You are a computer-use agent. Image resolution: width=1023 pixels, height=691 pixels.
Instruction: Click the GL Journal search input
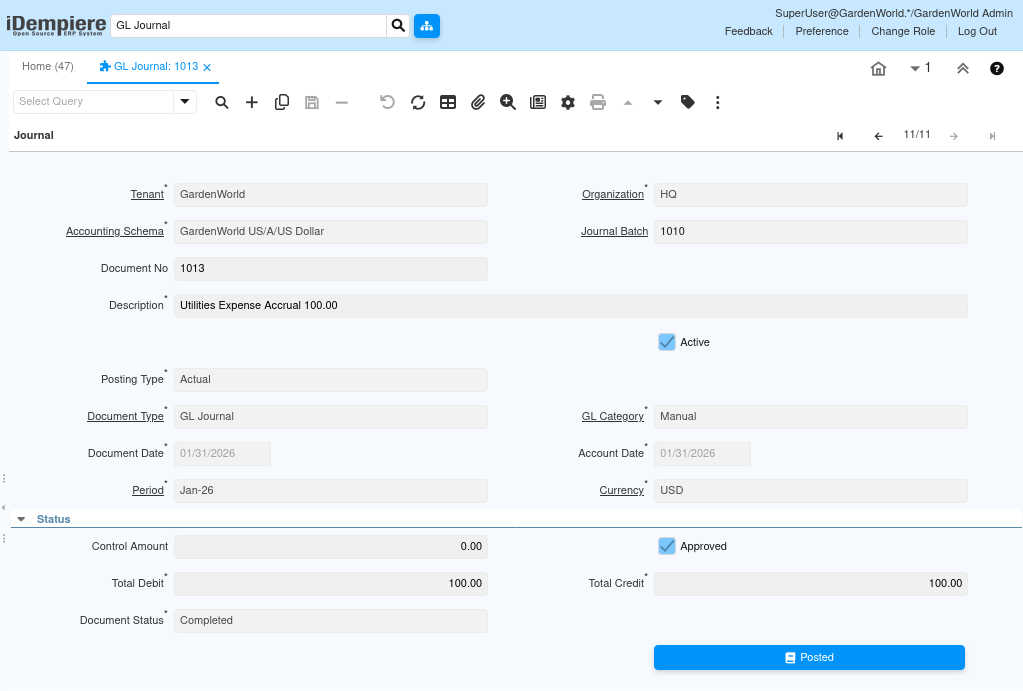pos(249,25)
